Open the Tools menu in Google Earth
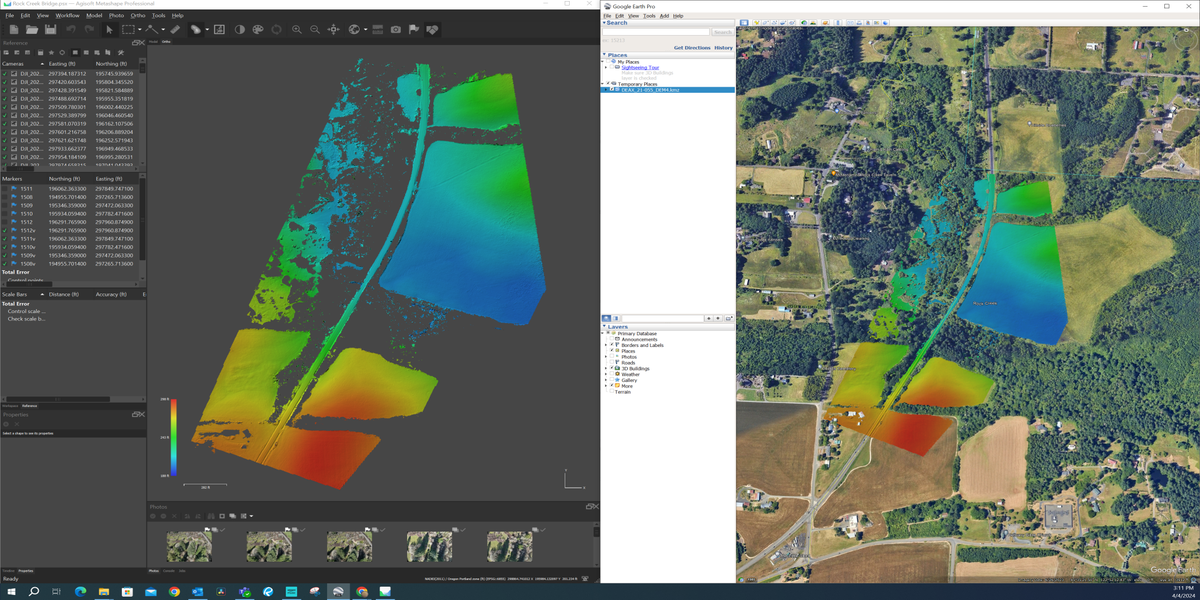 click(x=649, y=16)
